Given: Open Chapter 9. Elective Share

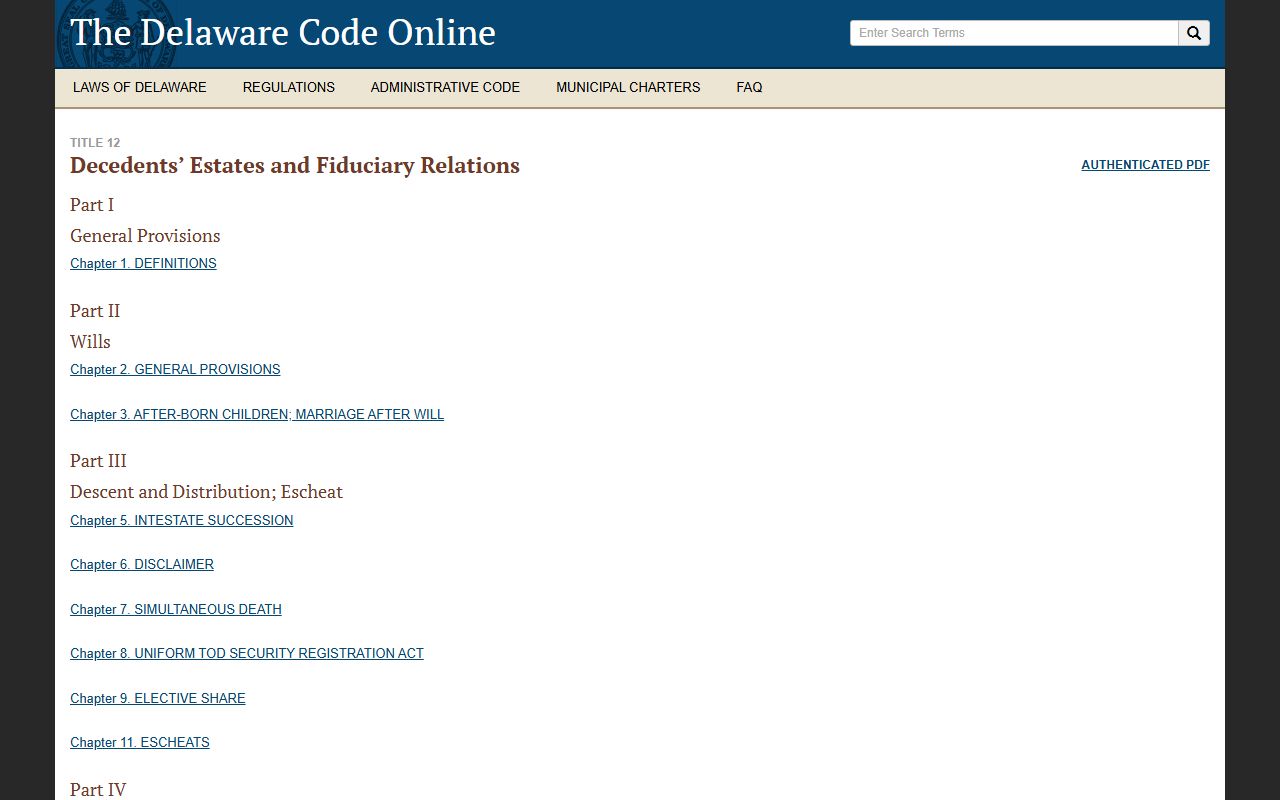Looking at the screenshot, I should pyautogui.click(x=158, y=698).
